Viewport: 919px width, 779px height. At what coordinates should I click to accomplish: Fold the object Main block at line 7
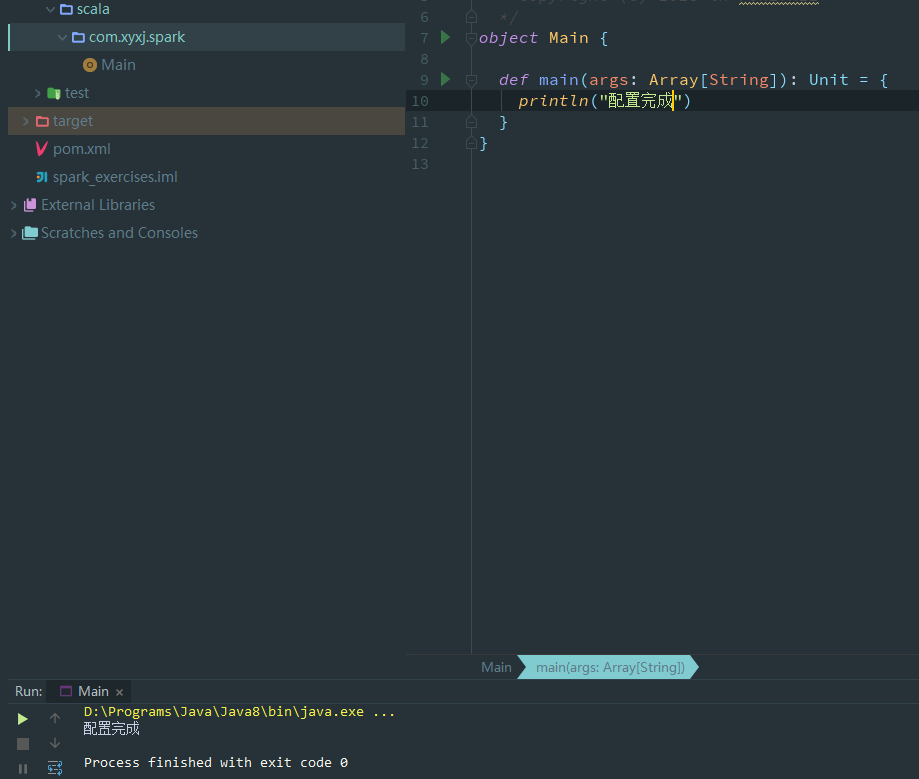coord(471,38)
